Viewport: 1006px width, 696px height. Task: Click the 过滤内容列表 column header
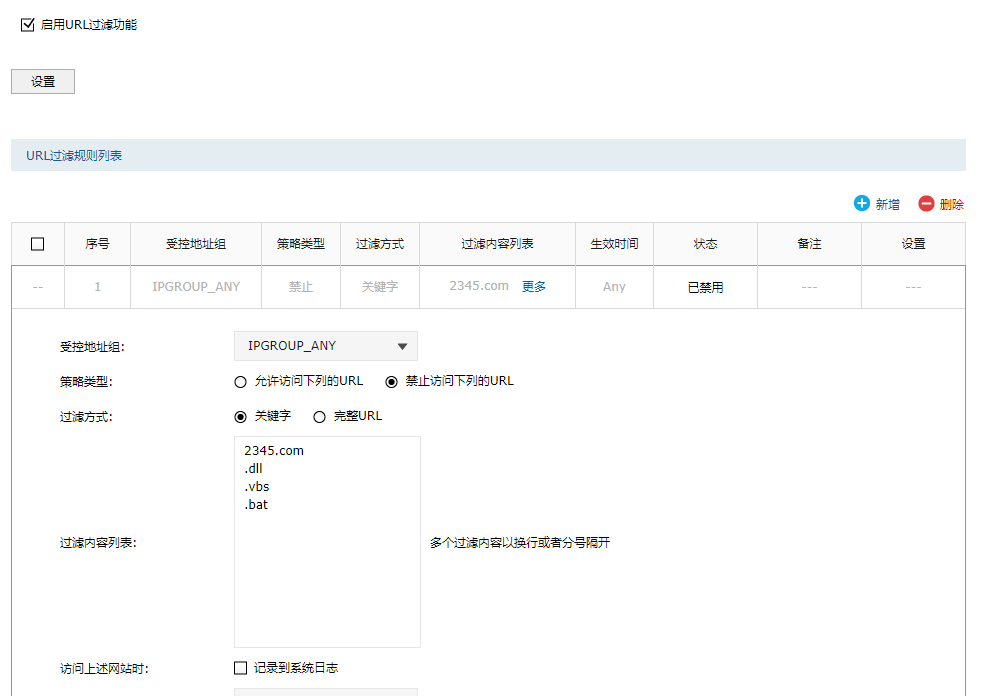(497, 244)
